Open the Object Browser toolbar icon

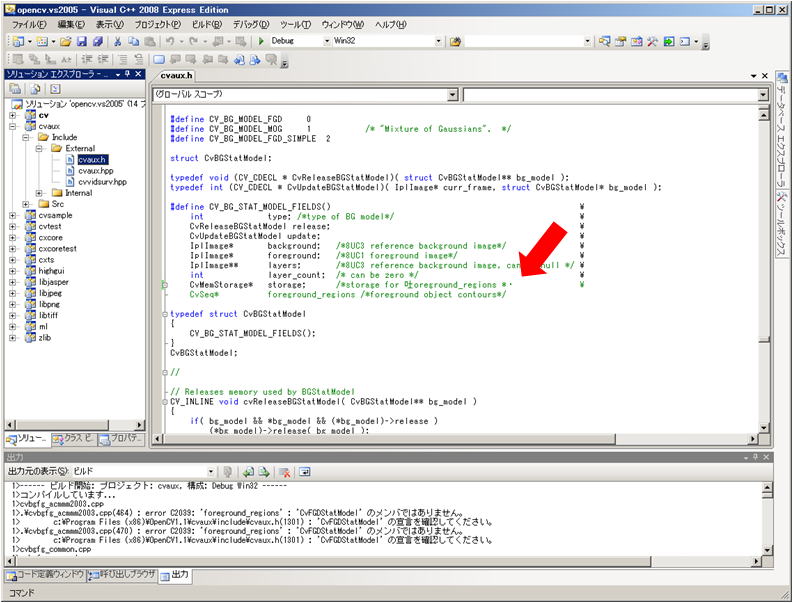click(637, 41)
